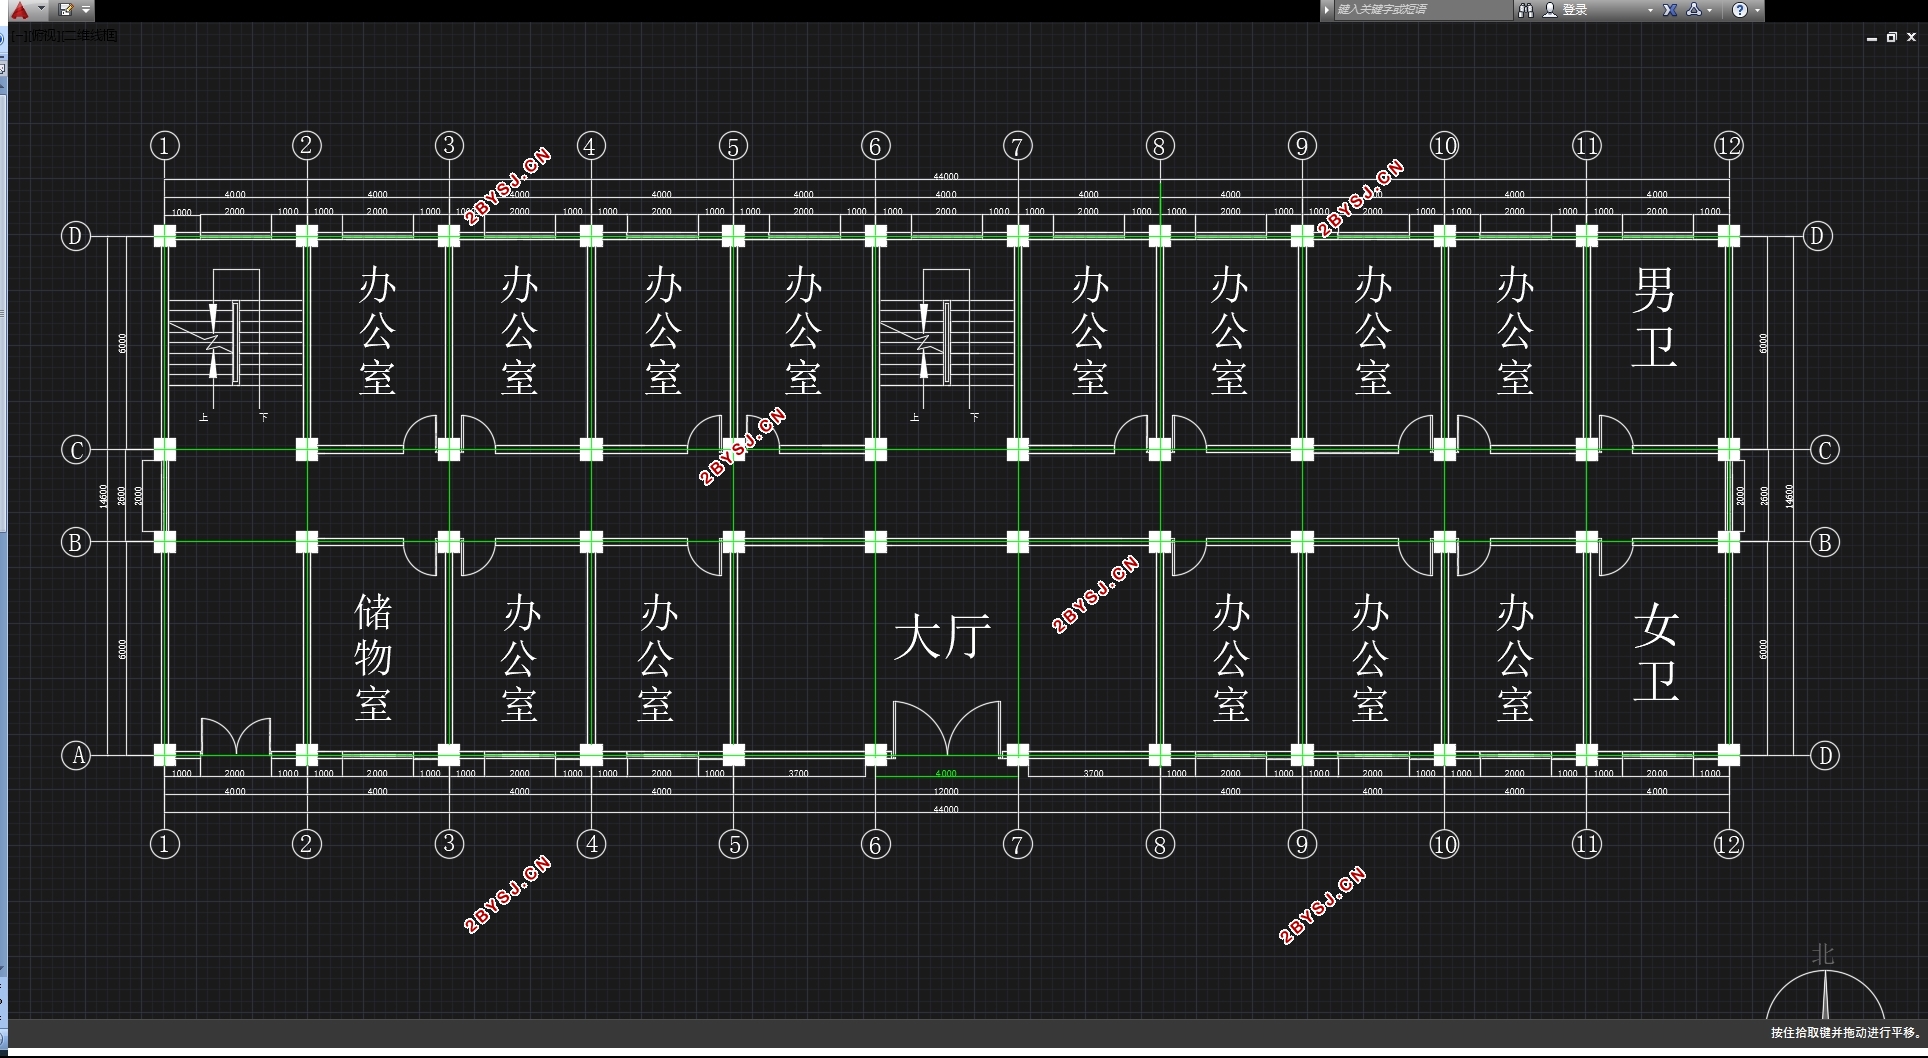Click the Autodesk 360 triangle icon
Viewport: 1928px width, 1058px height.
tap(1694, 10)
